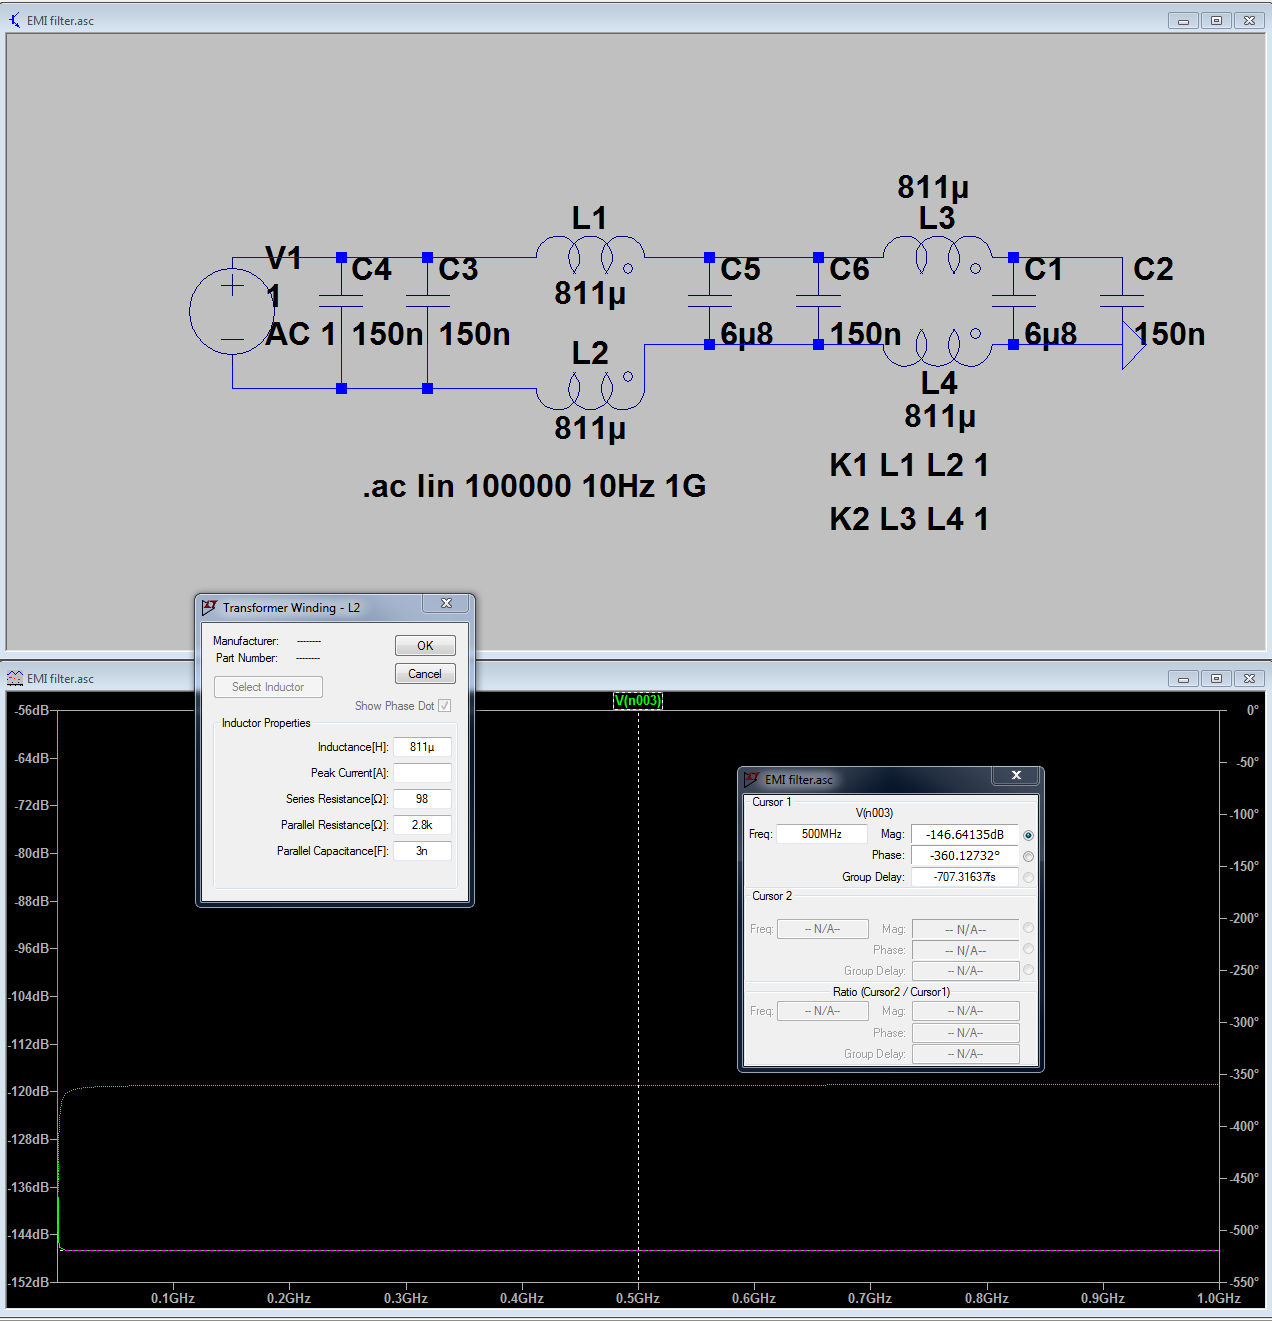Click inductor L2 symbol in schematic
This screenshot has height=1322, width=1272.
click(x=590, y=391)
